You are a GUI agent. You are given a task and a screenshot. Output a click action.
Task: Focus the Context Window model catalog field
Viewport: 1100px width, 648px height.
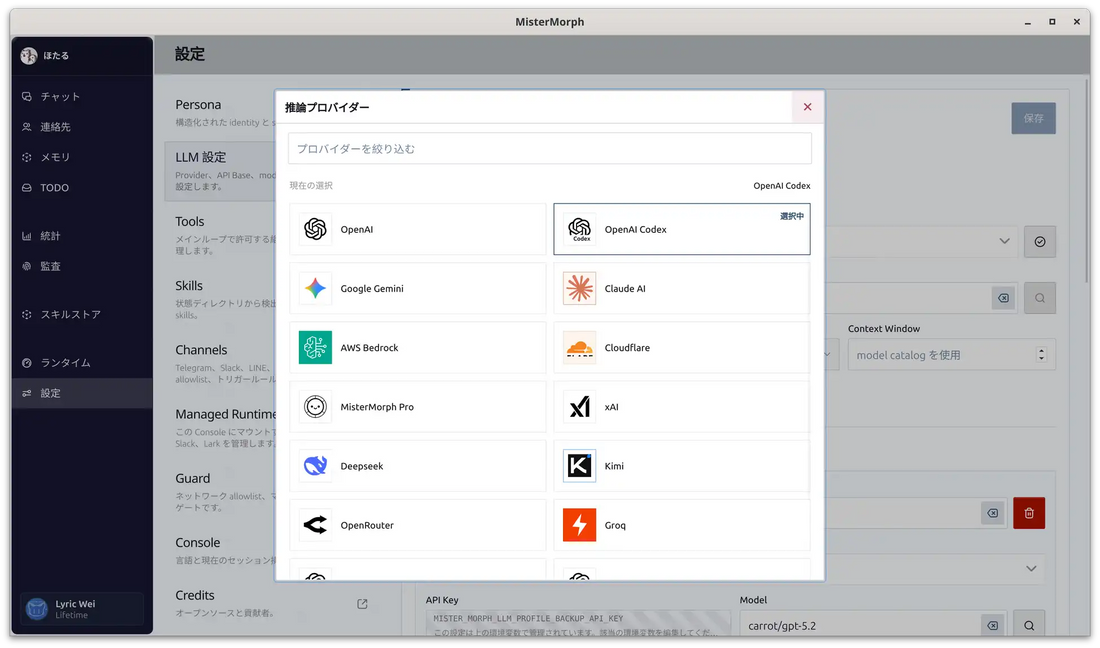click(951, 355)
